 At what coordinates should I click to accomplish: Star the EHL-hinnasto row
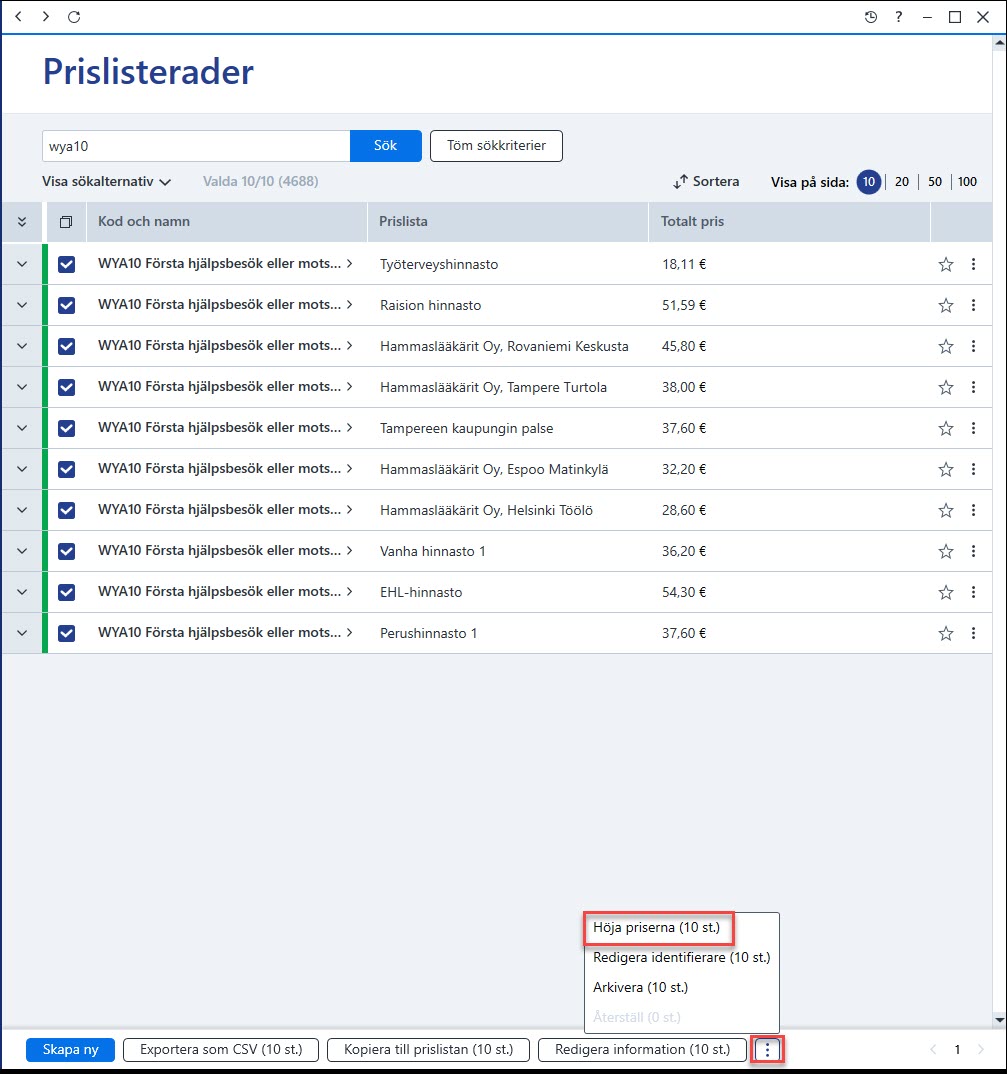pos(946,592)
